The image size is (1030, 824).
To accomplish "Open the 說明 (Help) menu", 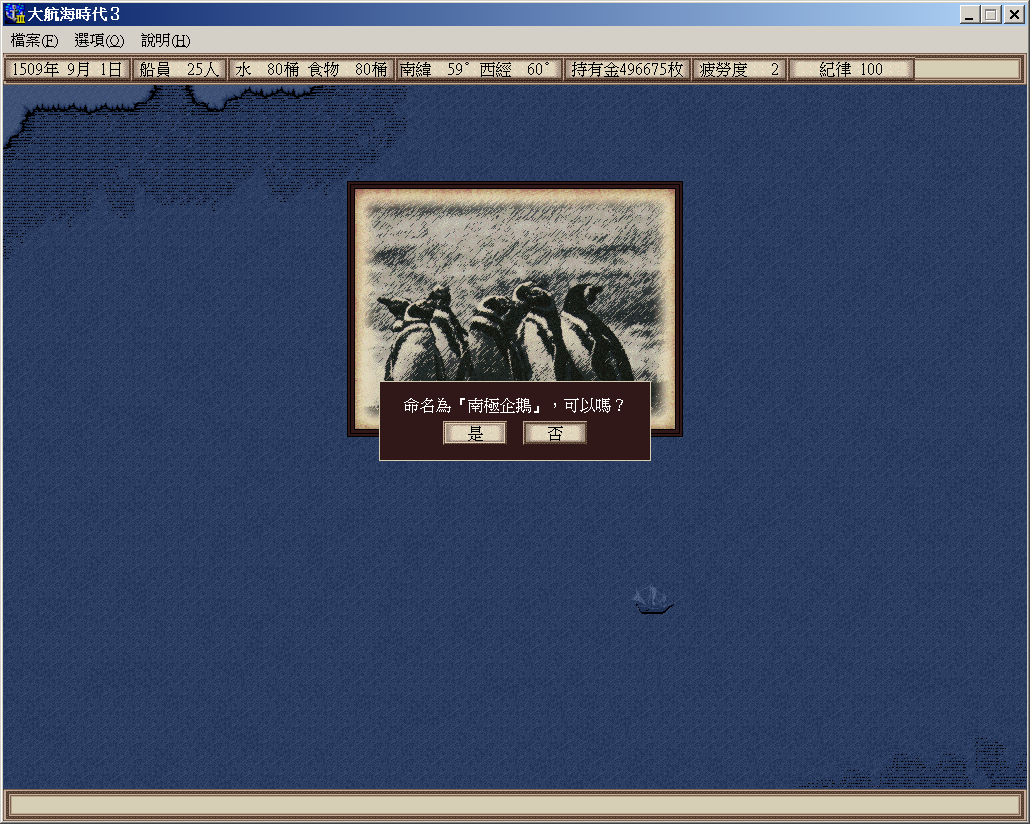I will pyautogui.click(x=165, y=41).
